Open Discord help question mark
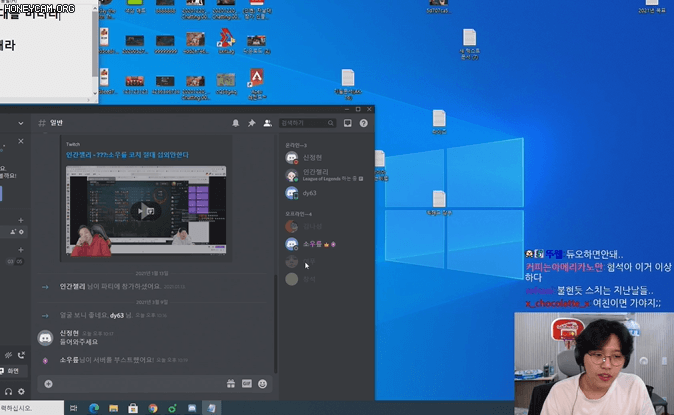Screen dimensions: 674x415 [364, 123]
